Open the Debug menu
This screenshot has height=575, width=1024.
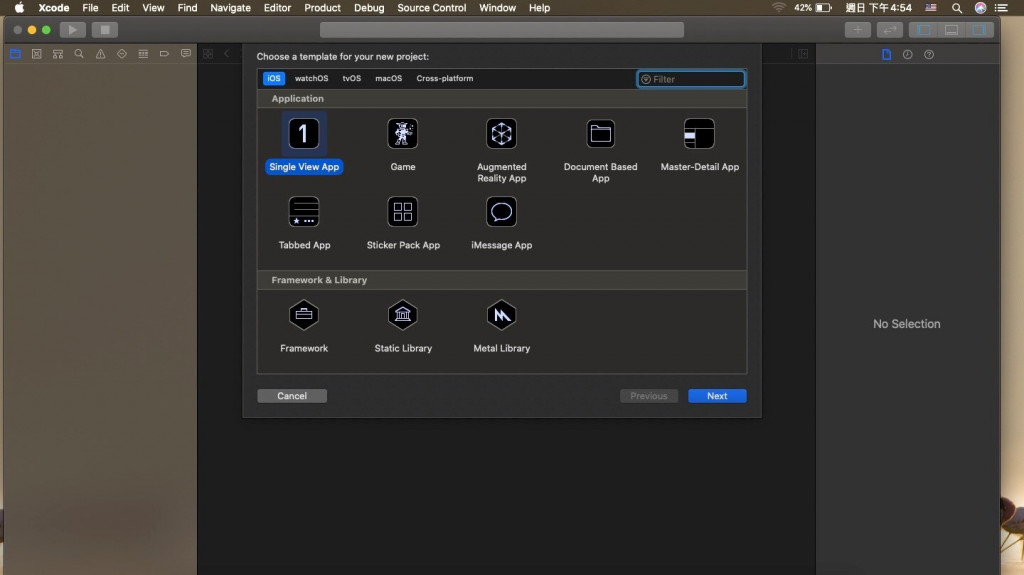point(369,8)
